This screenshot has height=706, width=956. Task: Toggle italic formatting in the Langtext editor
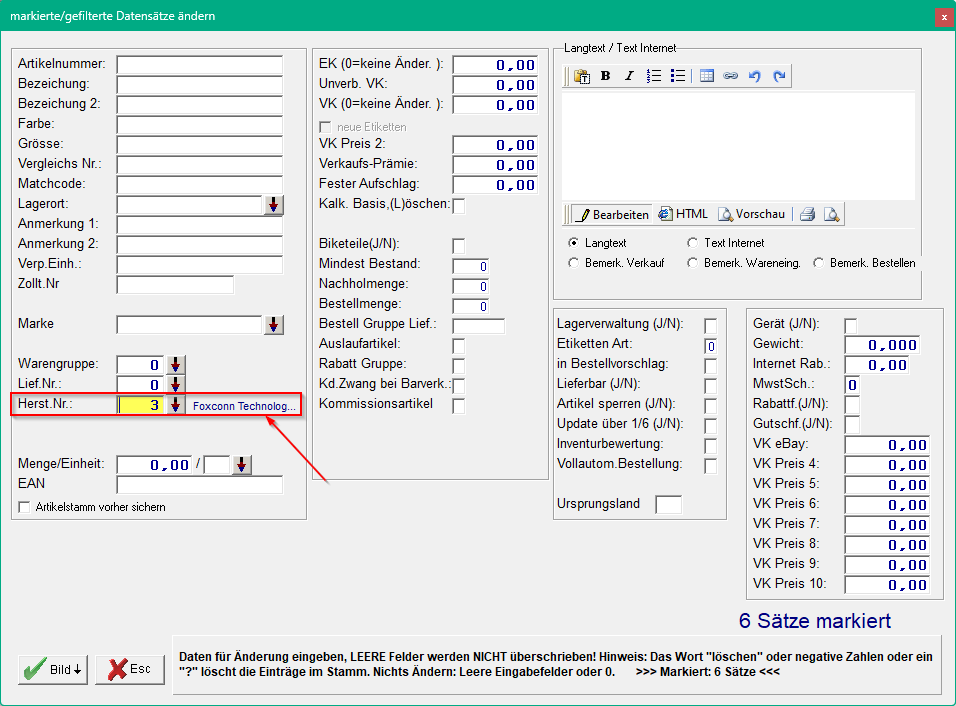pyautogui.click(x=629, y=76)
